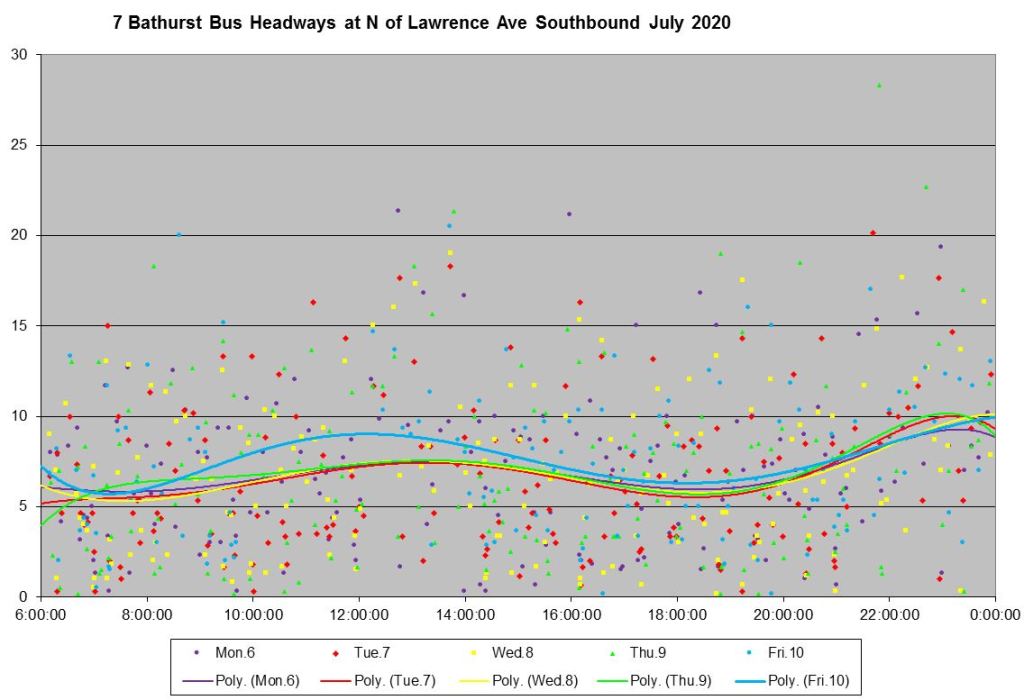Select the red diamond point at 20 near 22:00
Image resolution: width=1024 pixels, height=700 pixels.
coord(873,233)
